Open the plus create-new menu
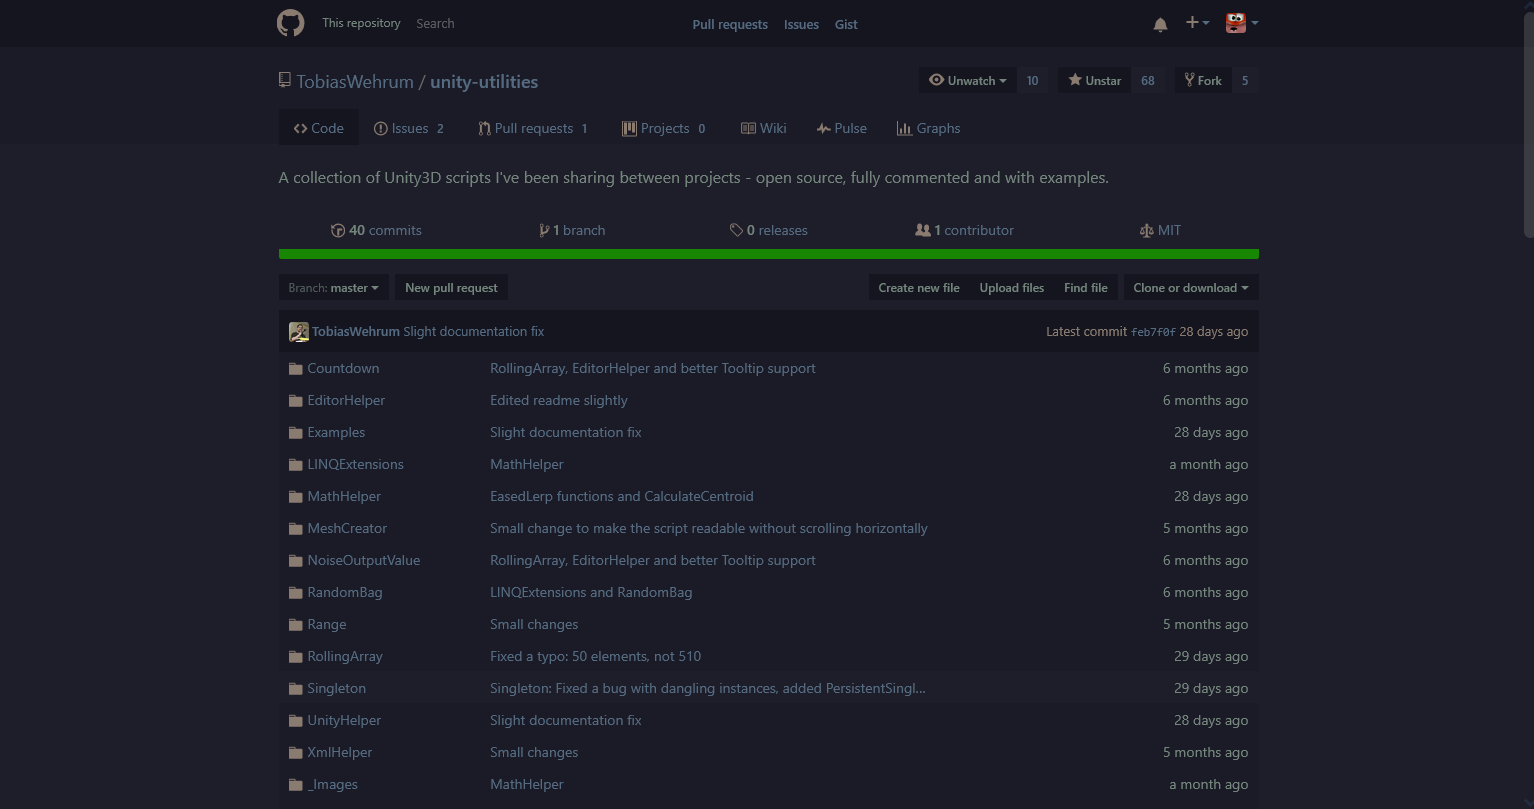This screenshot has width=1534, height=809. click(1197, 23)
